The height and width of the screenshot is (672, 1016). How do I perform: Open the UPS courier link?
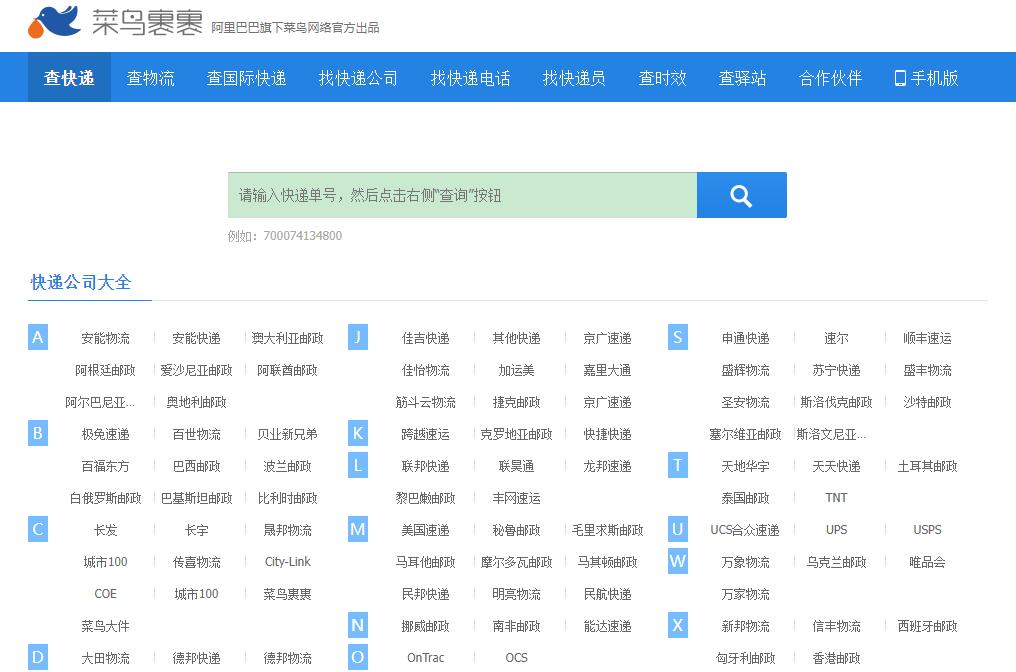(x=835, y=529)
